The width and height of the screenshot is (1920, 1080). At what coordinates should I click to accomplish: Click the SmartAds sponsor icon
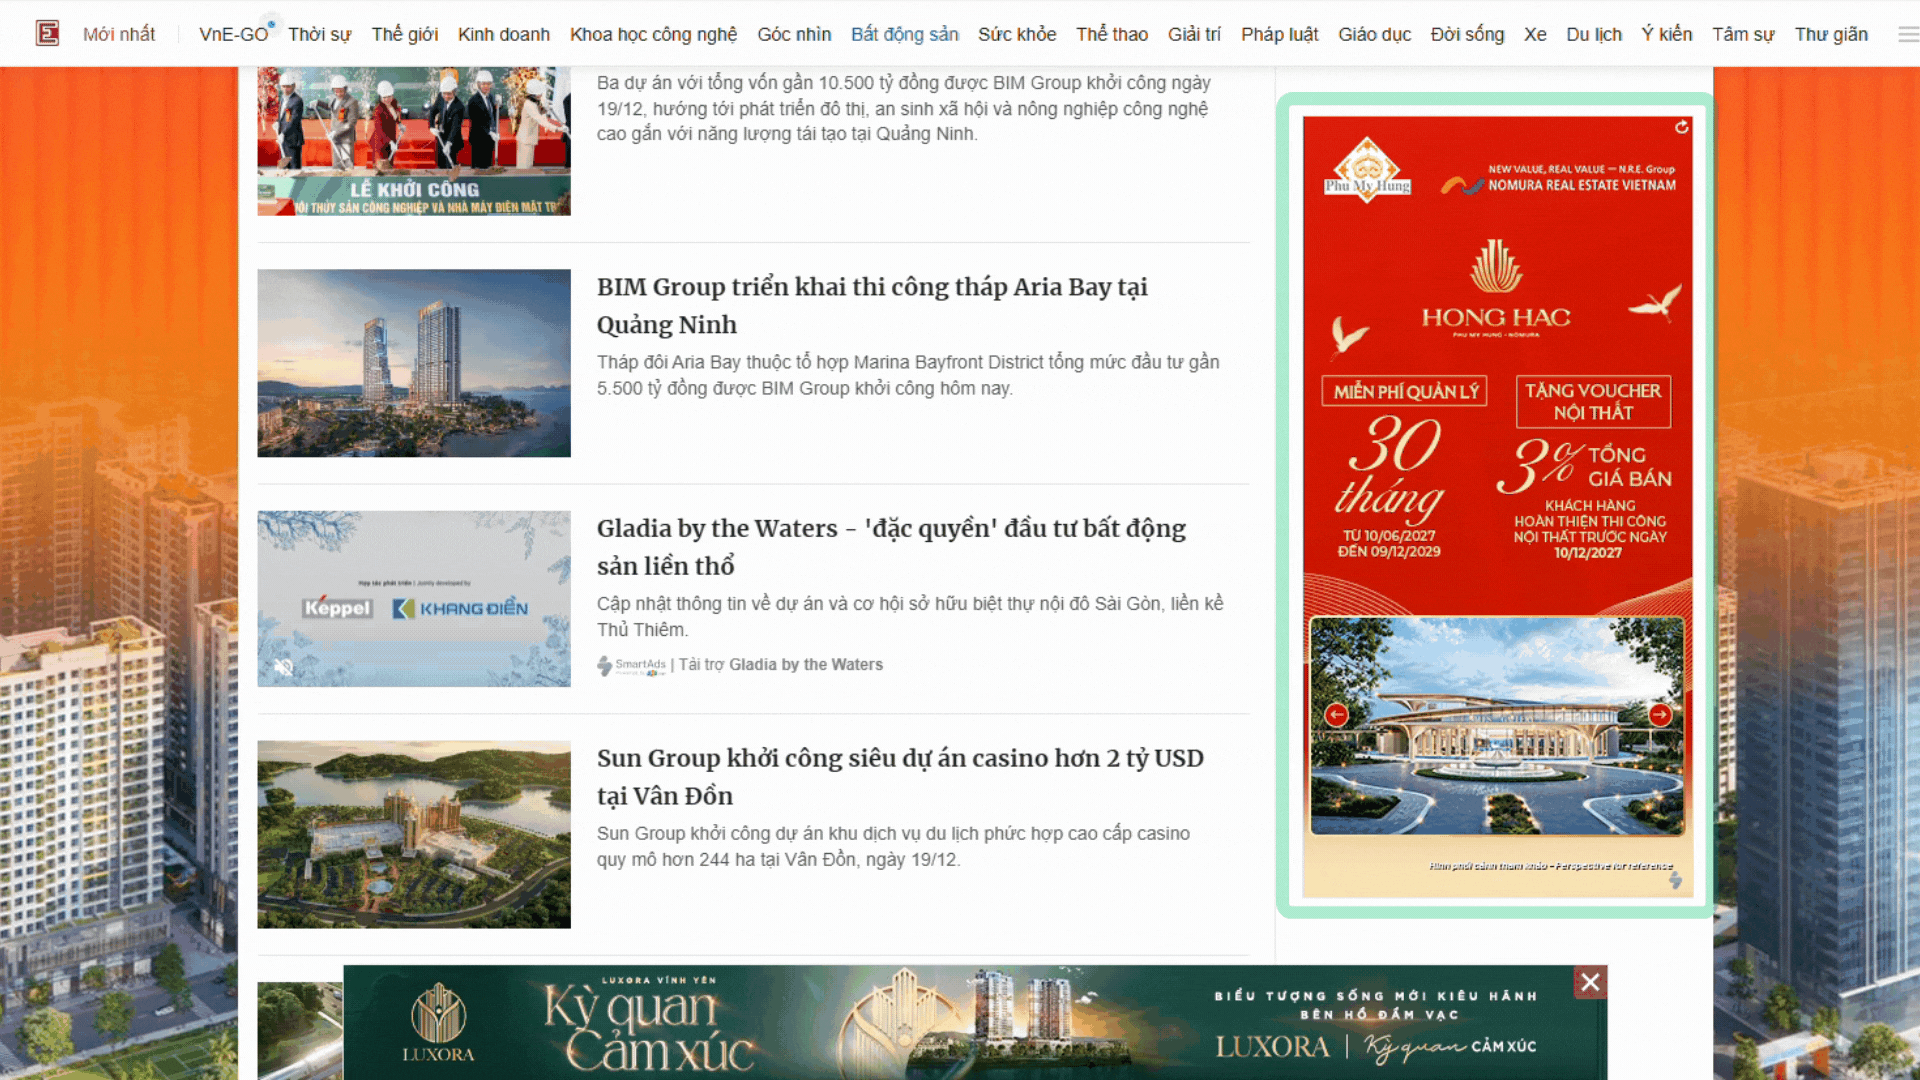click(604, 665)
